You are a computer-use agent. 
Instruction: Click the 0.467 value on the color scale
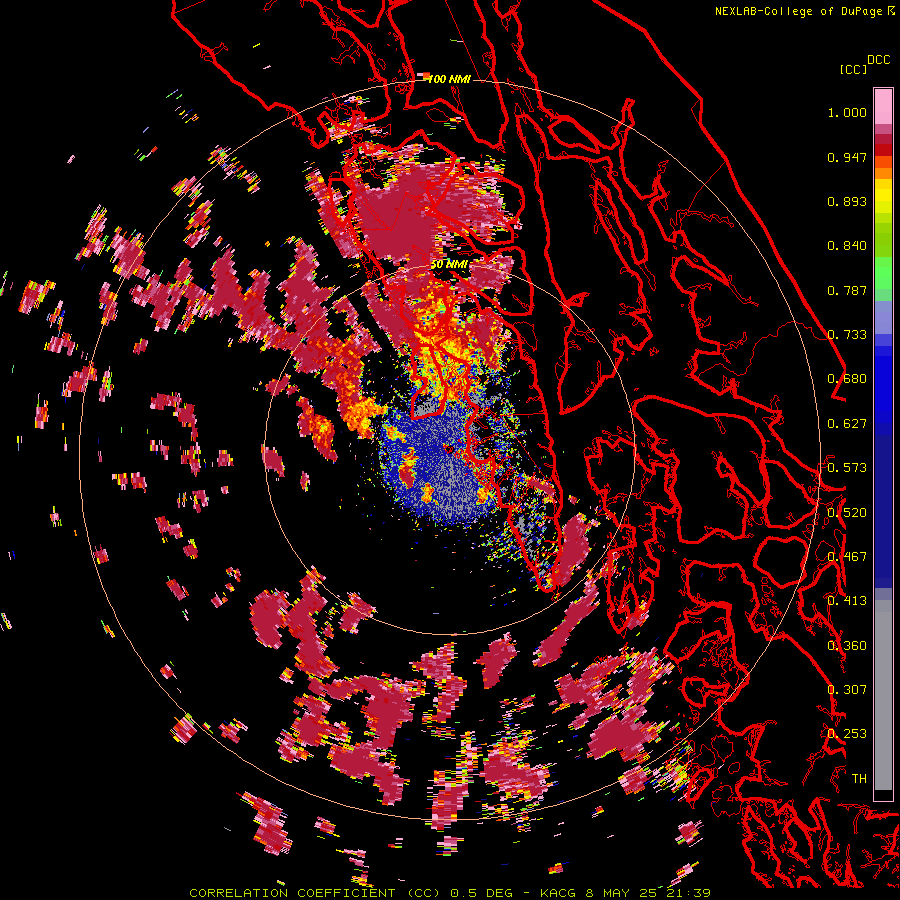(x=847, y=557)
